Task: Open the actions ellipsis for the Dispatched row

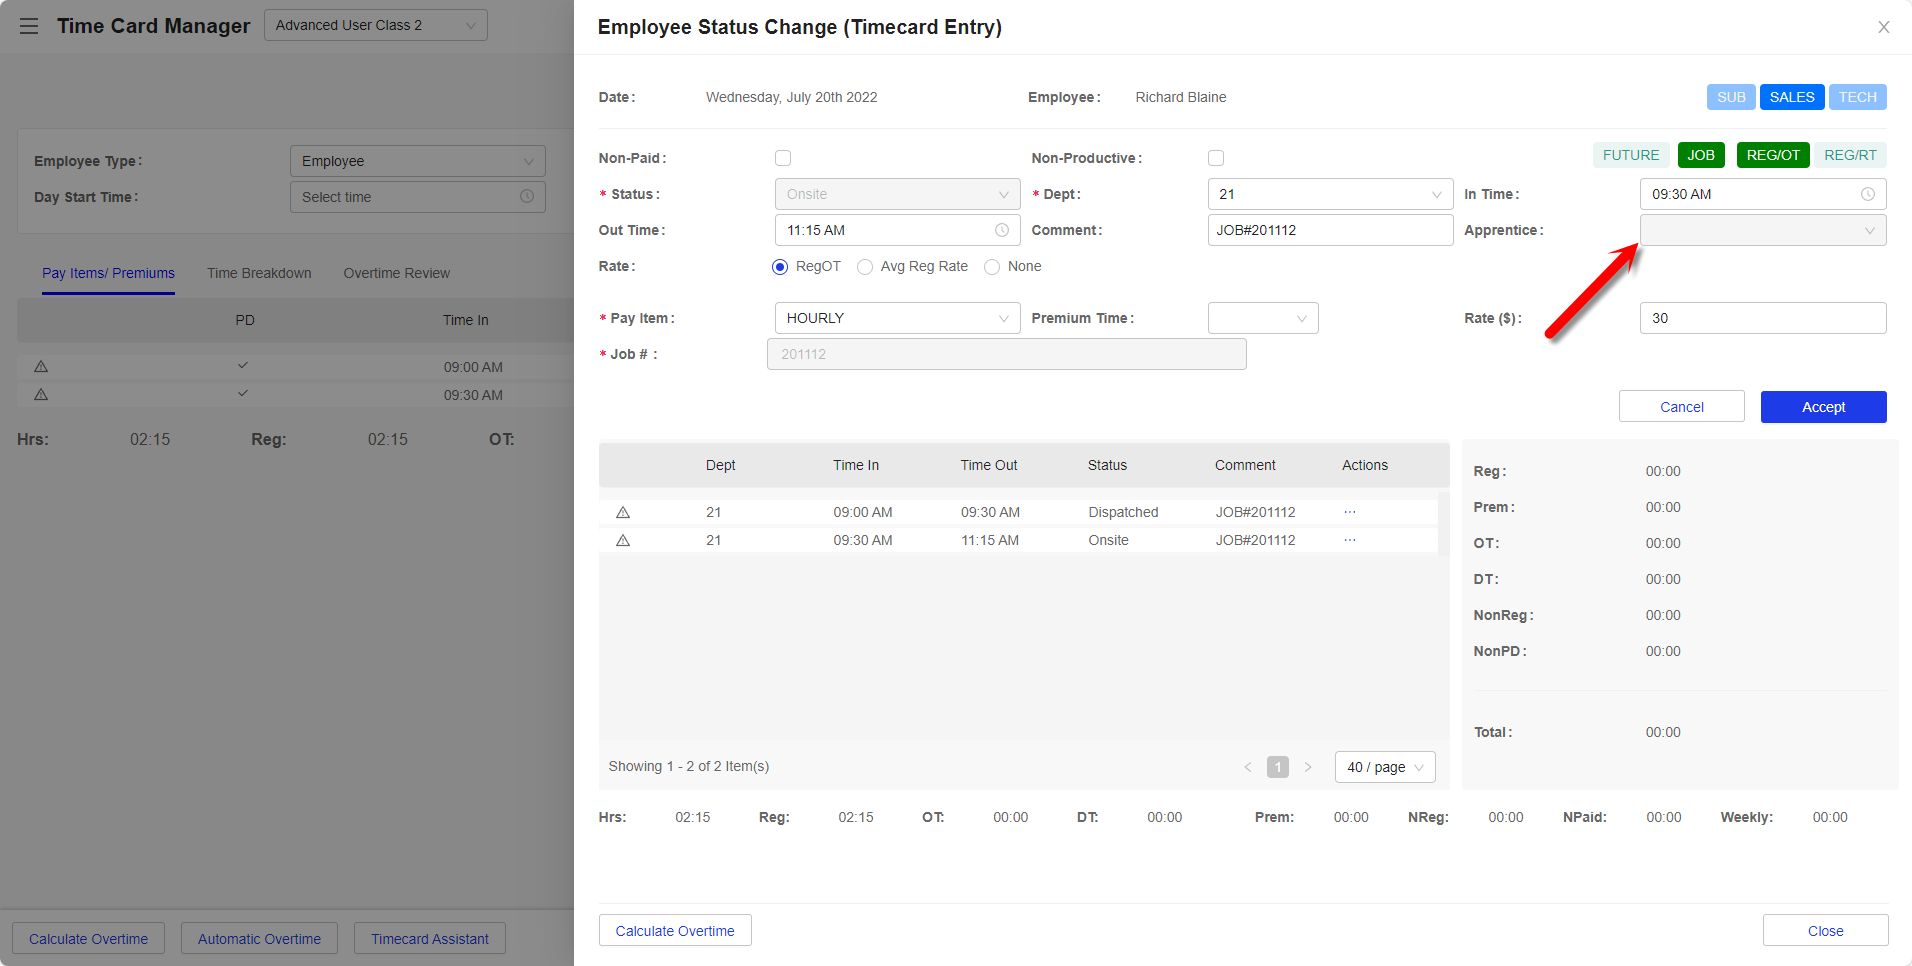Action: pyautogui.click(x=1350, y=512)
